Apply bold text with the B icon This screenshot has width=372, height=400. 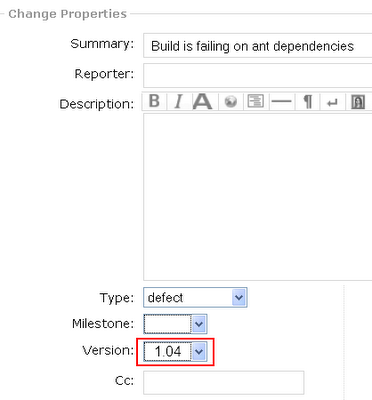tap(154, 101)
